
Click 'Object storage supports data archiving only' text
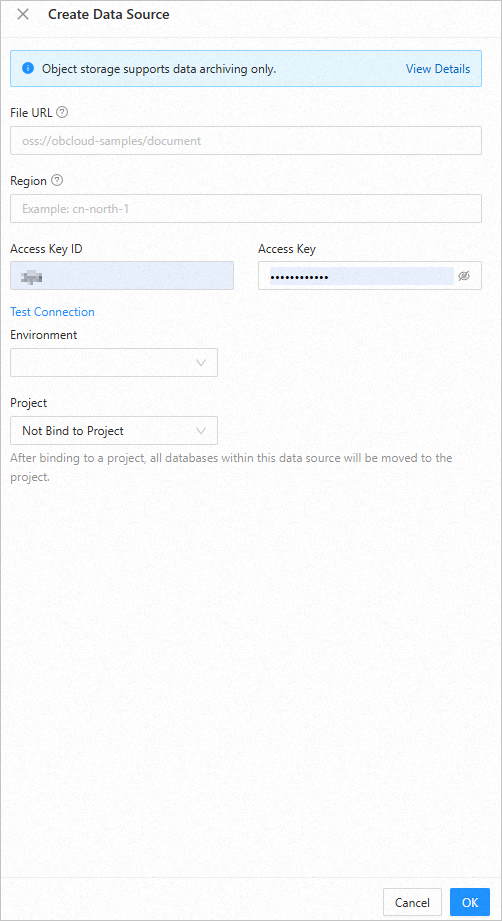[159, 69]
